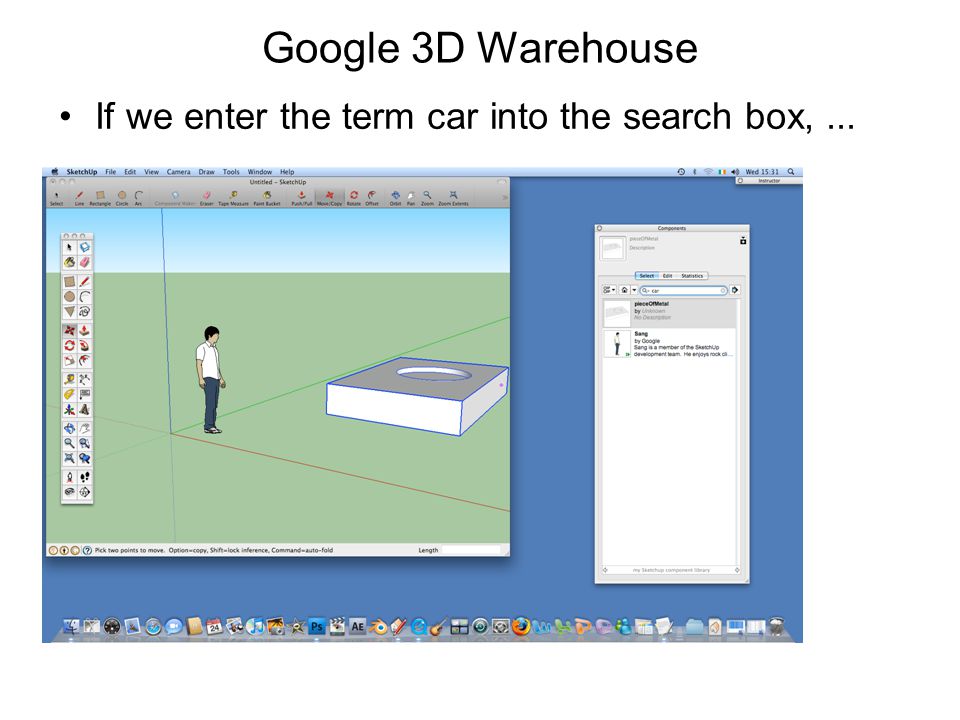
Task: Click the Section Plane tool in the palette
Action: point(85,491)
